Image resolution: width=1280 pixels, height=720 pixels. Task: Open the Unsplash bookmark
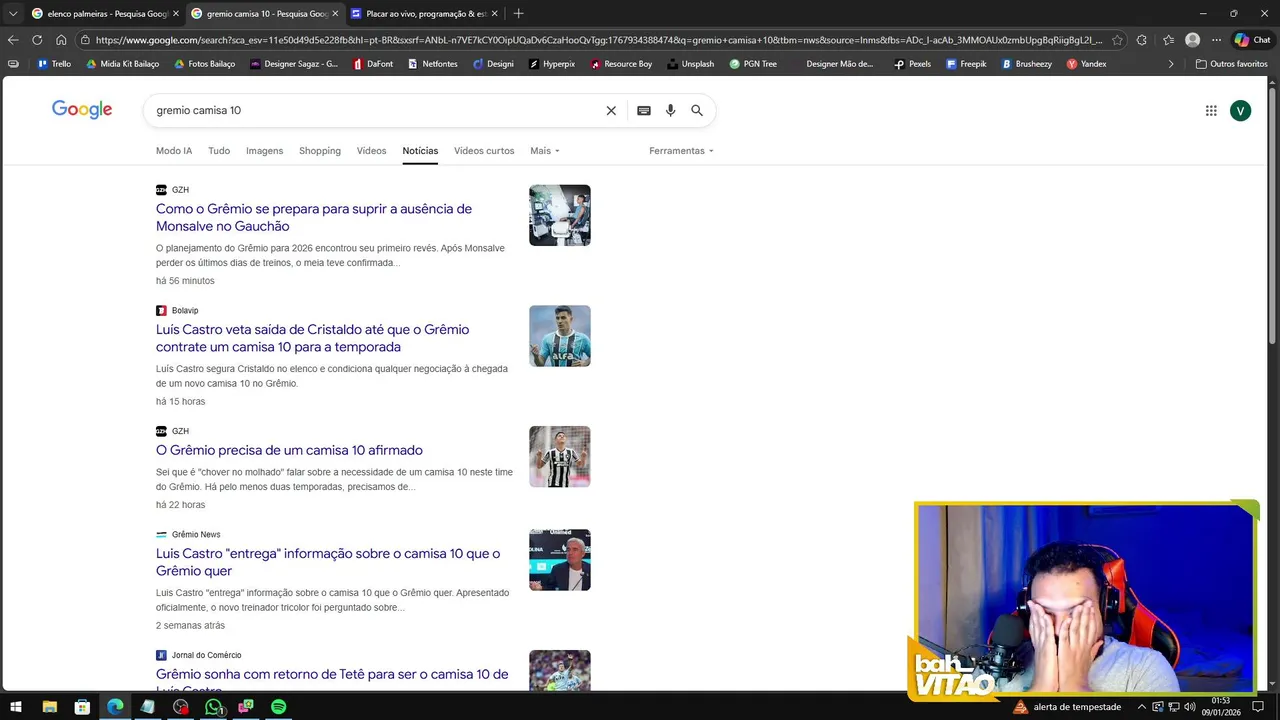click(690, 64)
